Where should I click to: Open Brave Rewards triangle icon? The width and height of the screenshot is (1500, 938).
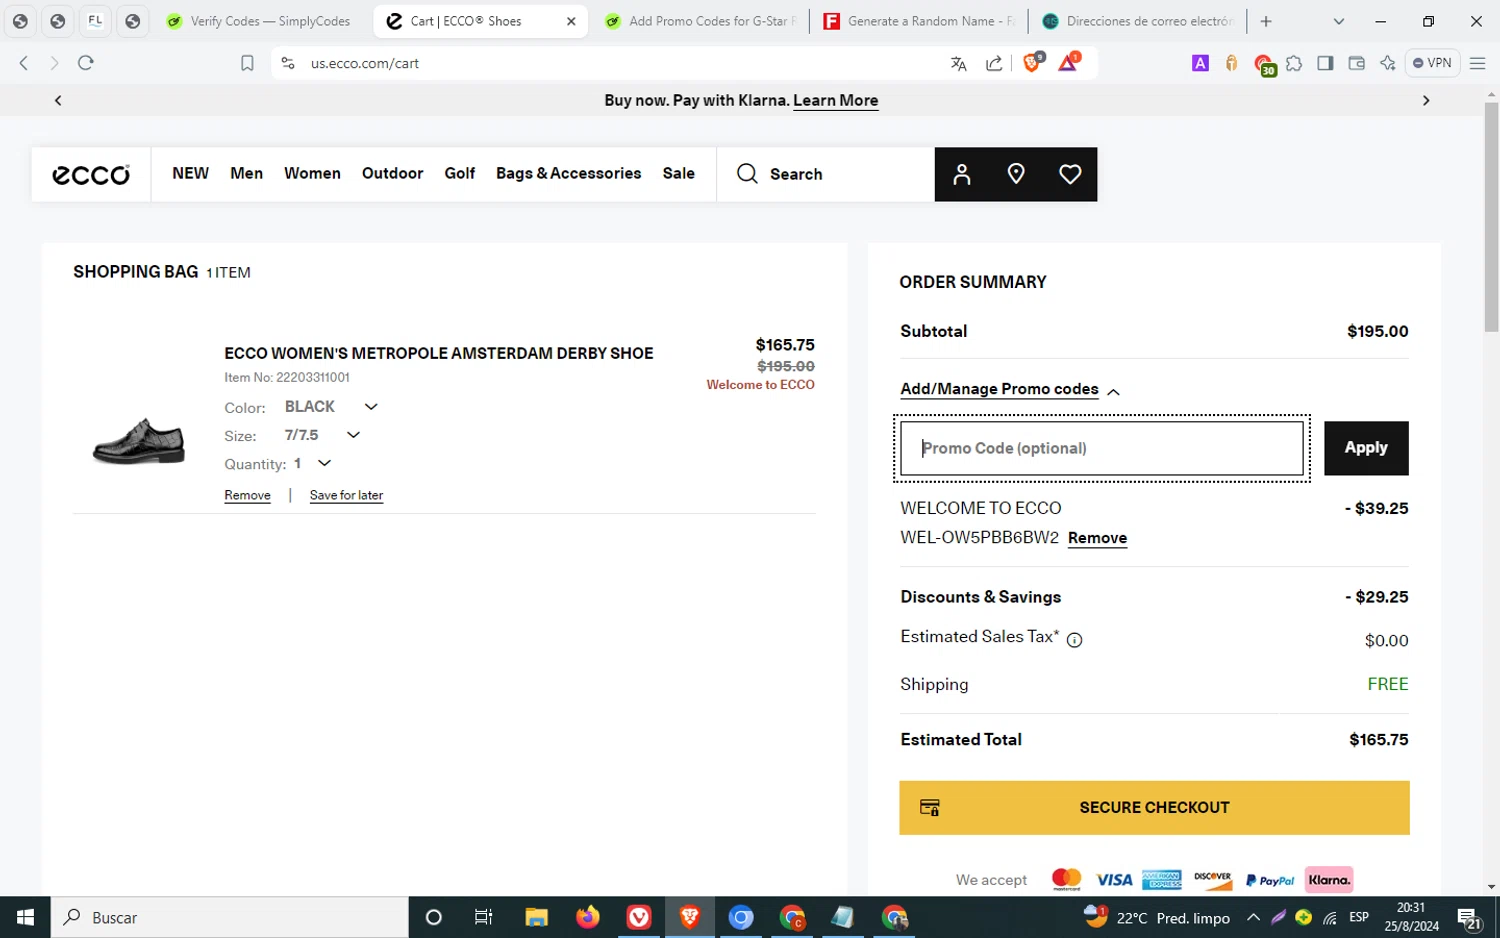[x=1068, y=62]
